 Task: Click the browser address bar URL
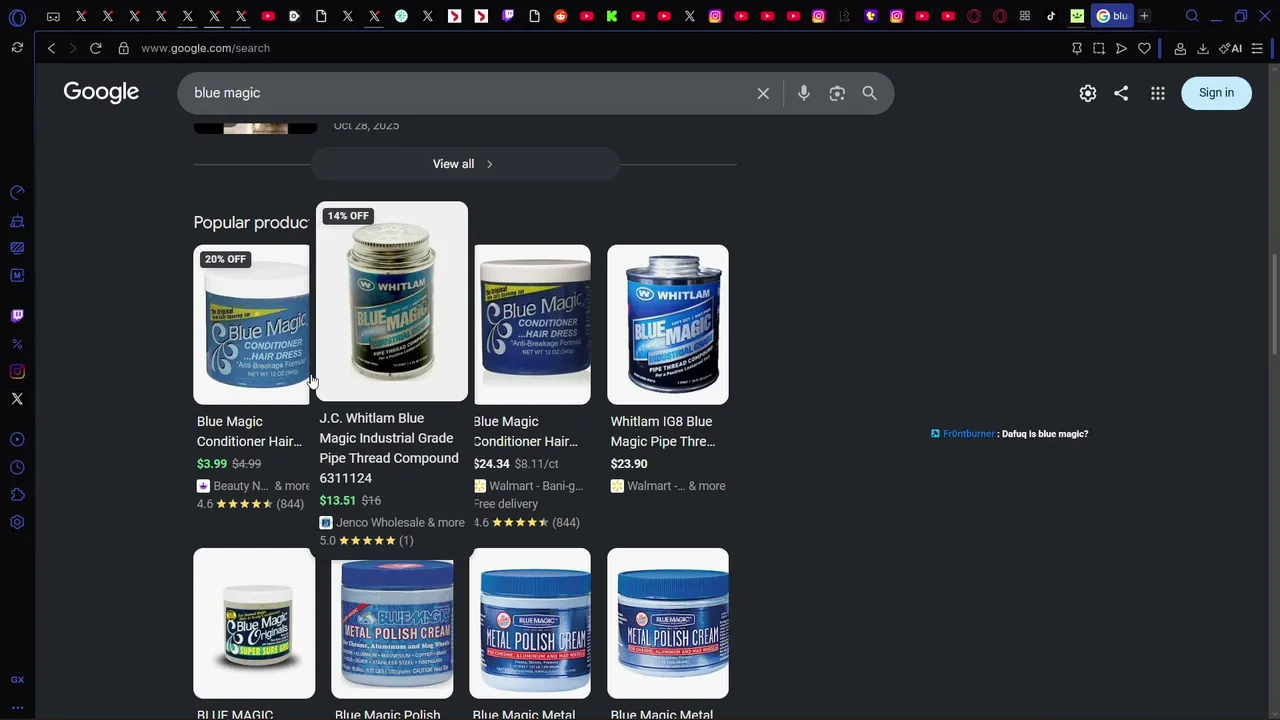(205, 48)
